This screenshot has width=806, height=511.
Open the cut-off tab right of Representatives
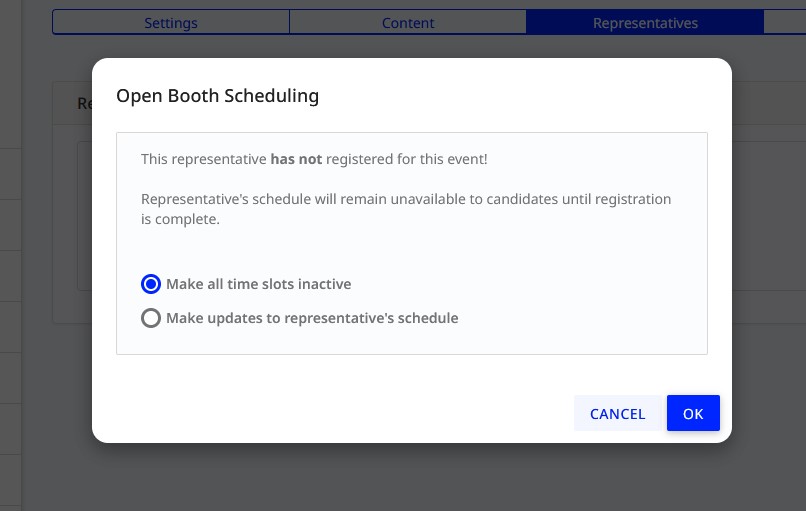785,23
